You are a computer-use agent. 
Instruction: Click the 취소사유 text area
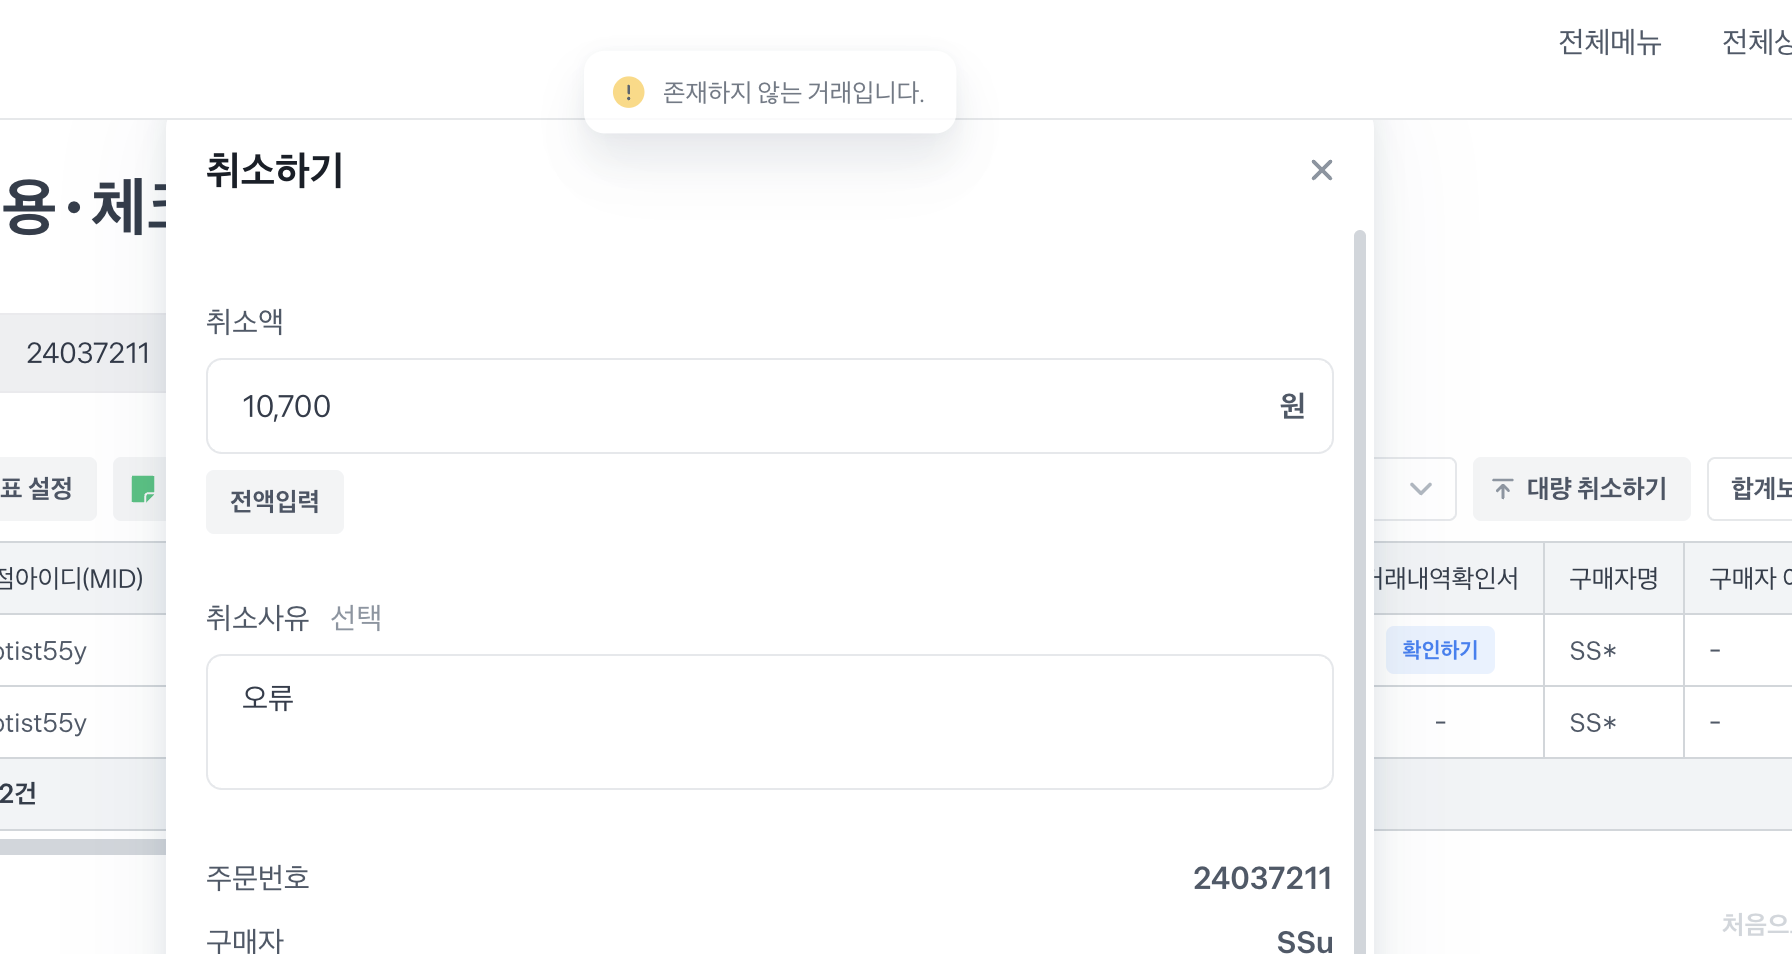tap(769, 722)
